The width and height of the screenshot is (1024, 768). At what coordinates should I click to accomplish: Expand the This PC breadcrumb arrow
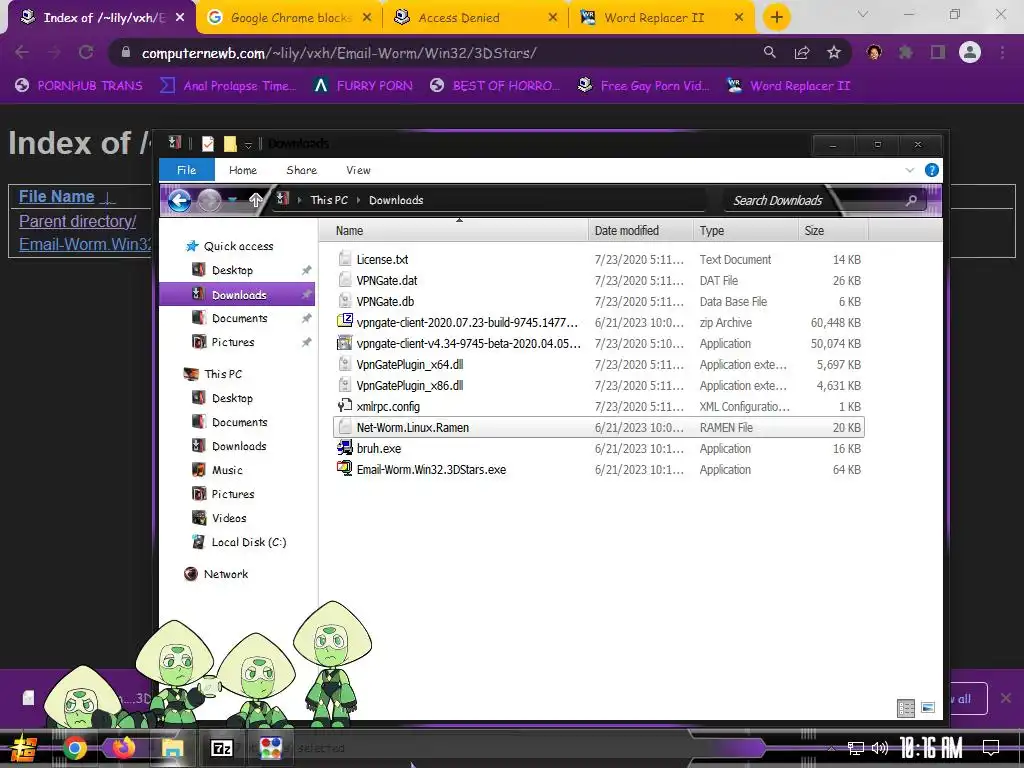tap(359, 200)
